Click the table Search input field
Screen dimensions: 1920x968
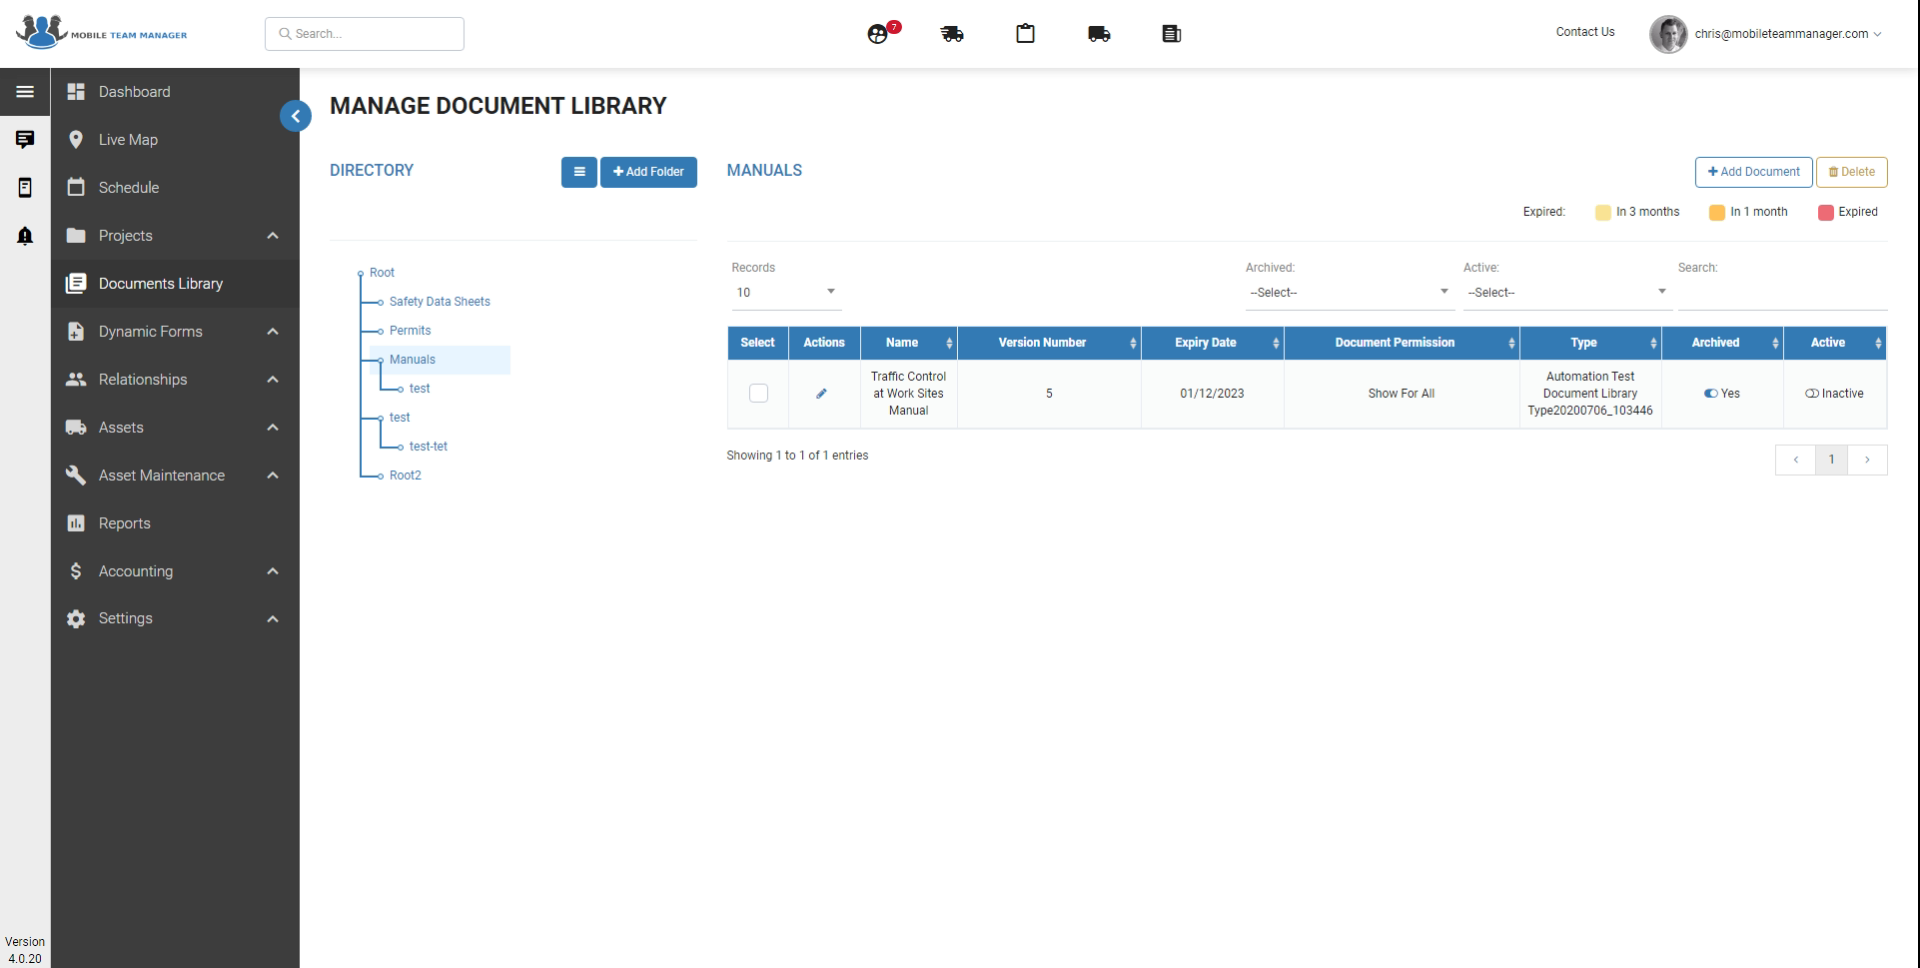[x=1782, y=293]
